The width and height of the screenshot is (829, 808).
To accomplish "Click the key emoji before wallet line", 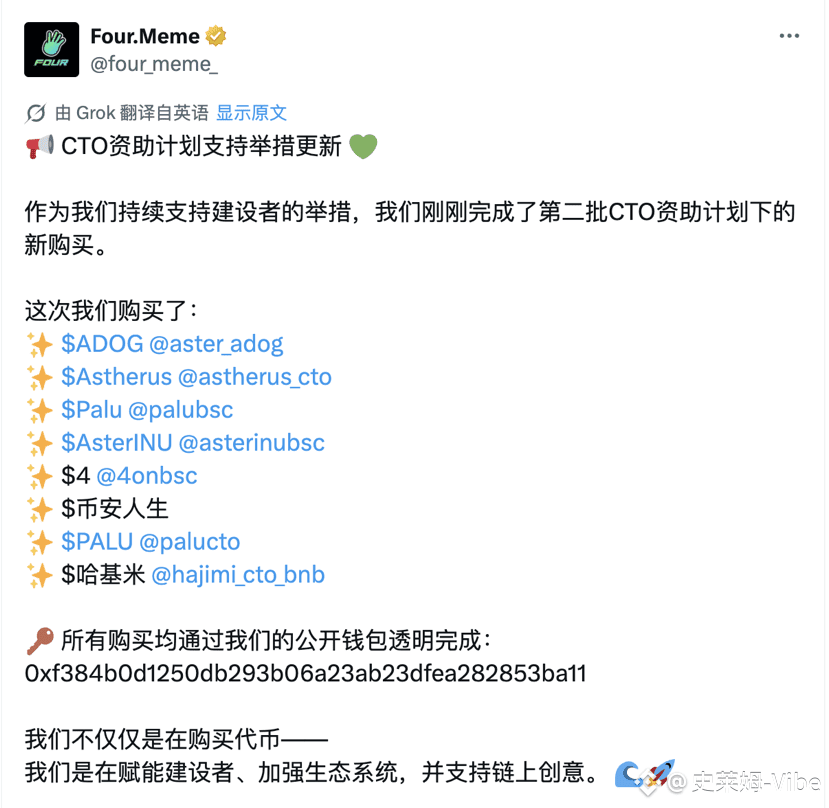I will (40, 640).
